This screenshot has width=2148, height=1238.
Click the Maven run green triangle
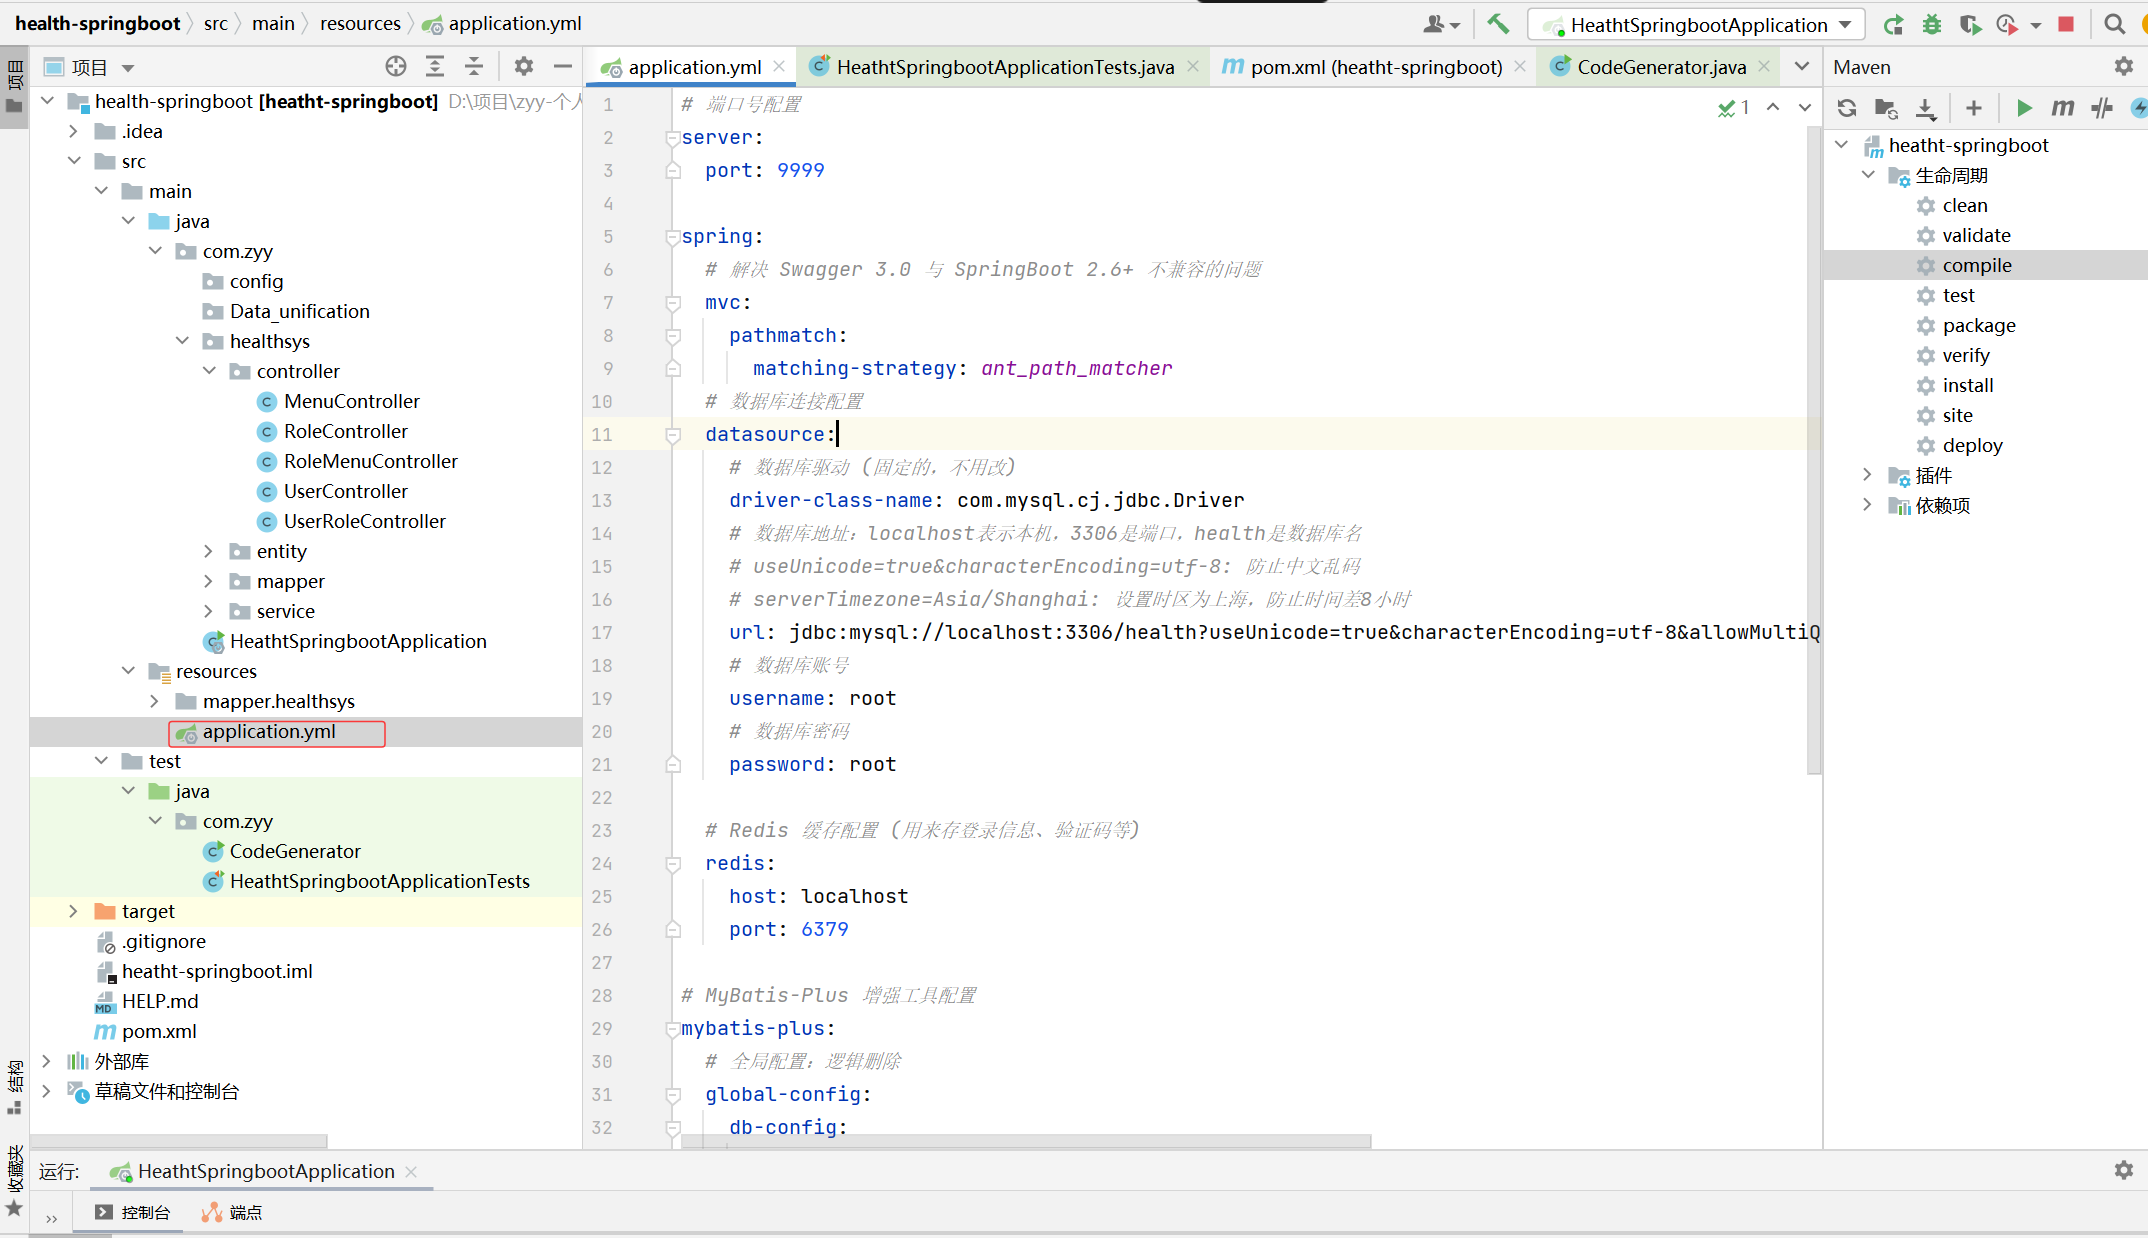2024,108
